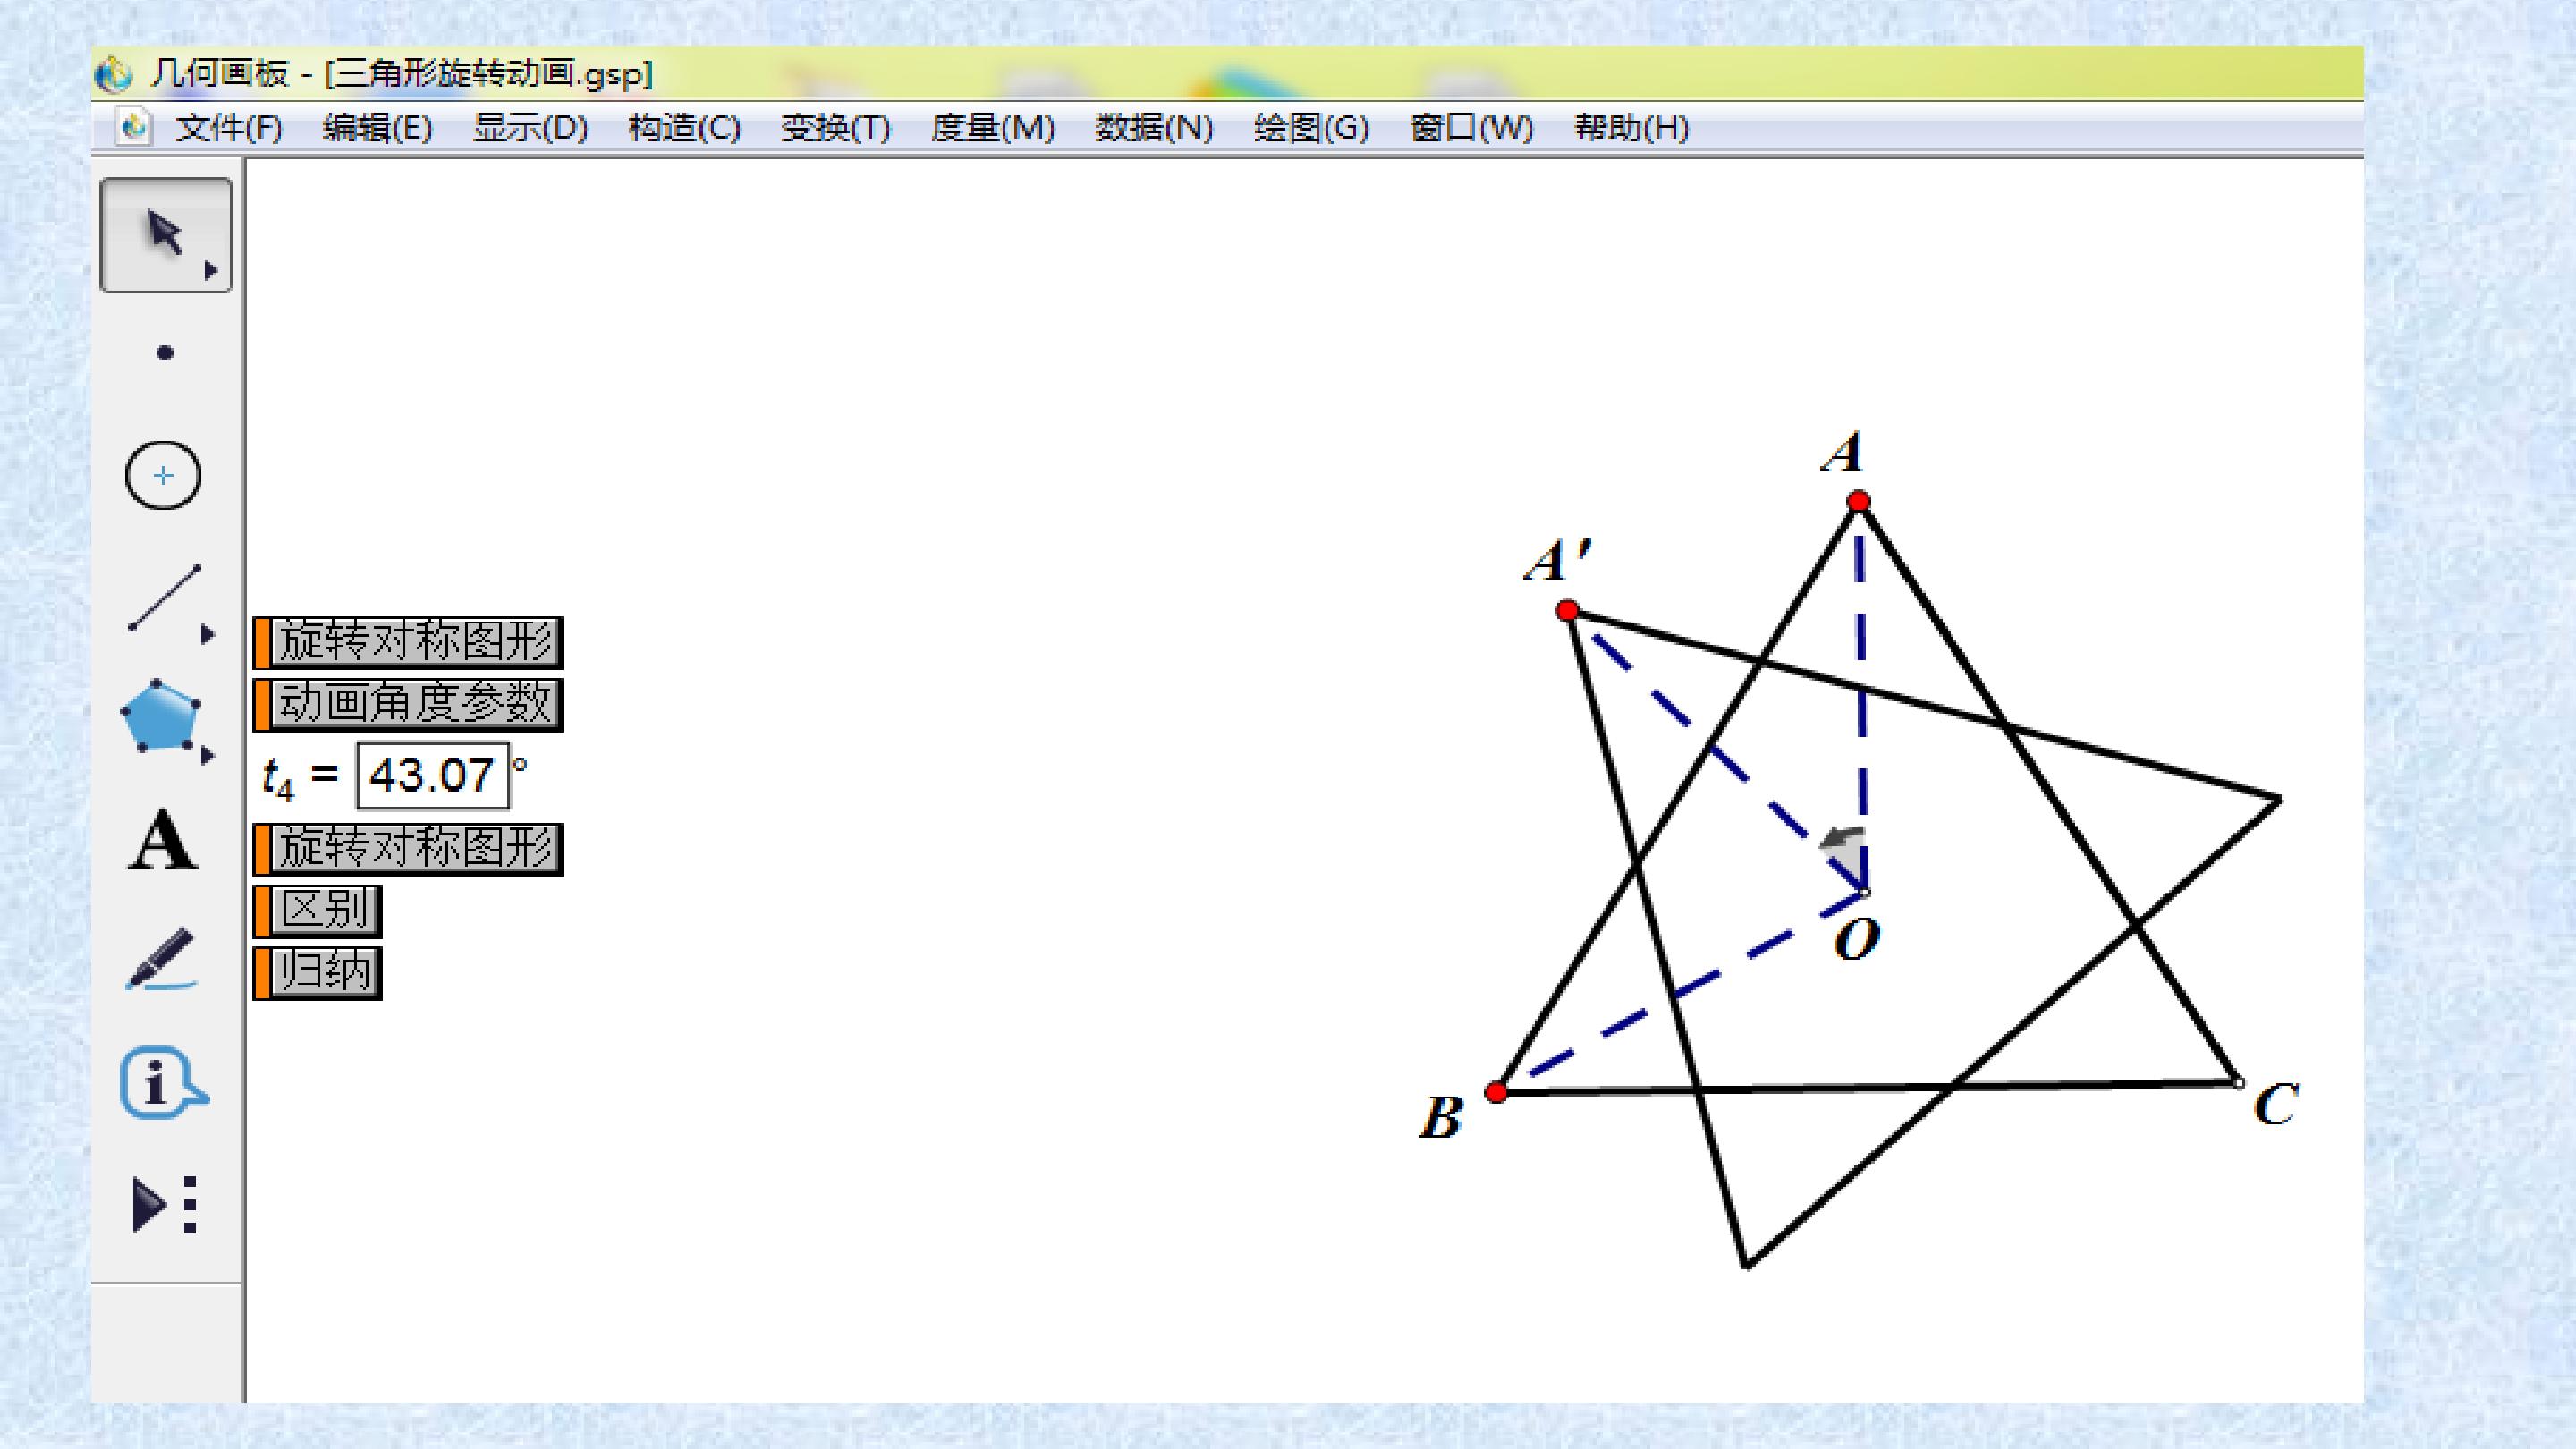
Task: Click the red point A'
Action: pos(1567,610)
